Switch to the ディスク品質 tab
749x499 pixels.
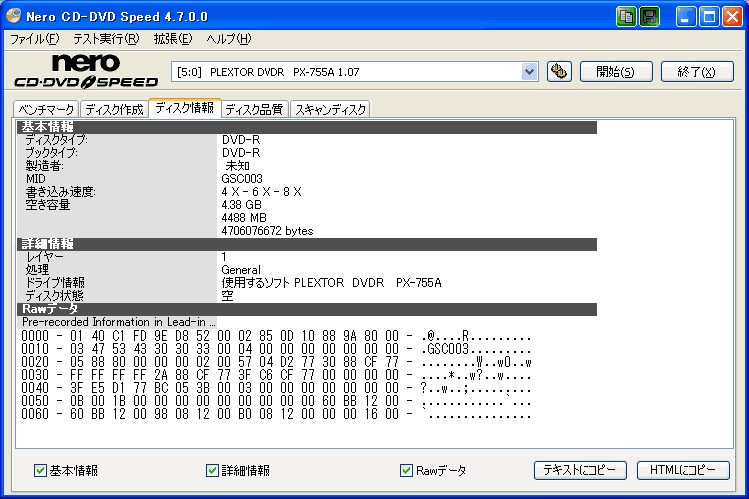click(255, 110)
